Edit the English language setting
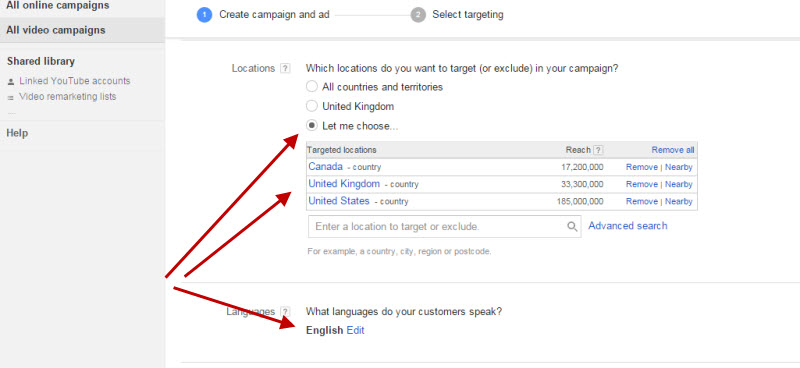This screenshot has height=368, width=800. (x=356, y=330)
